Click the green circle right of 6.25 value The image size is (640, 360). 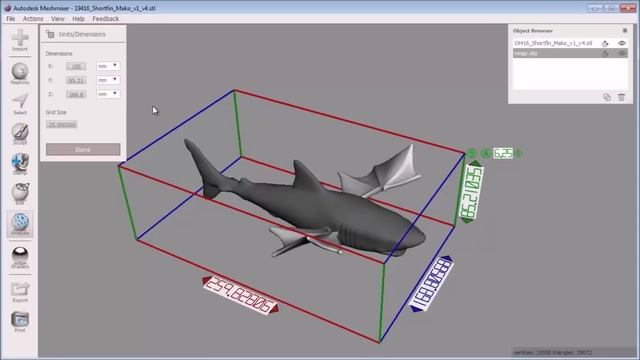pyautogui.click(x=518, y=153)
